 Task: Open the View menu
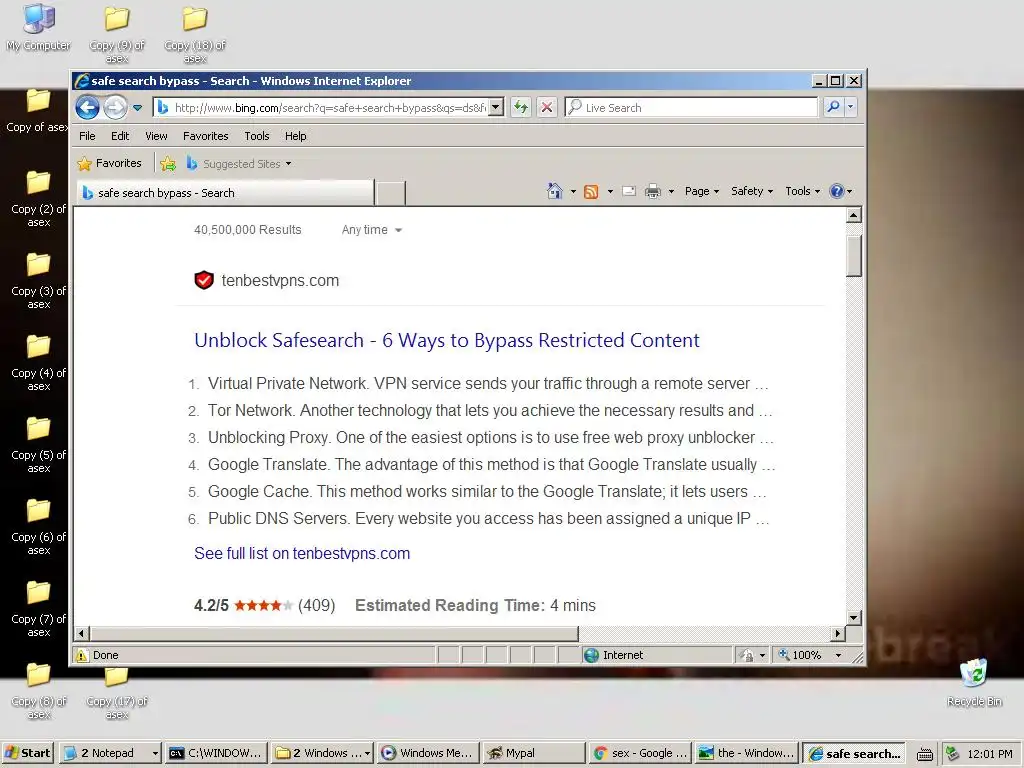(156, 136)
